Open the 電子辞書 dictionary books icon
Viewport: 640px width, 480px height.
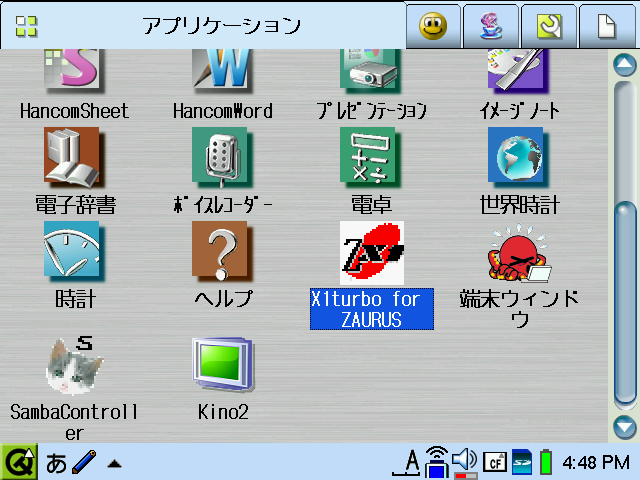(x=74, y=157)
